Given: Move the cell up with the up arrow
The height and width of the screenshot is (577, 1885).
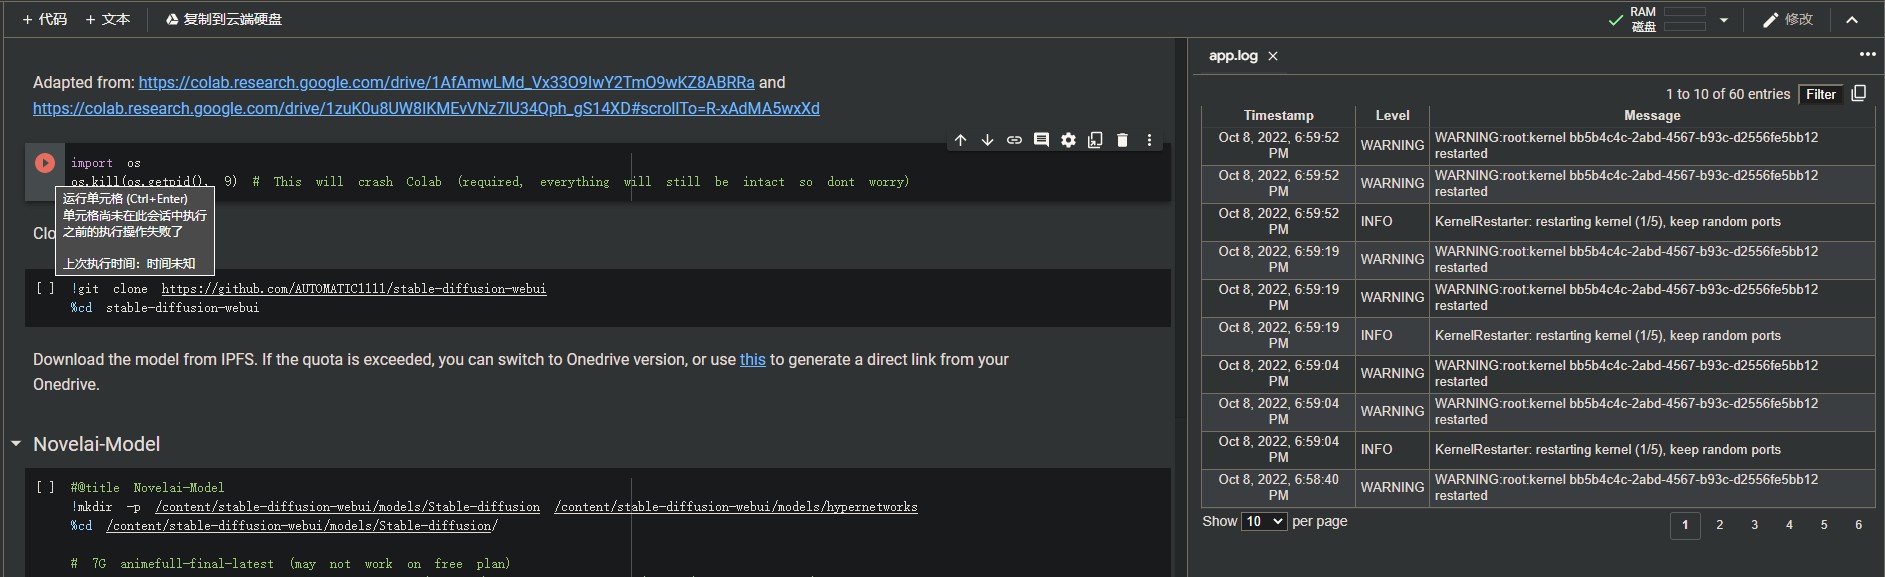Looking at the screenshot, I should click(x=960, y=140).
